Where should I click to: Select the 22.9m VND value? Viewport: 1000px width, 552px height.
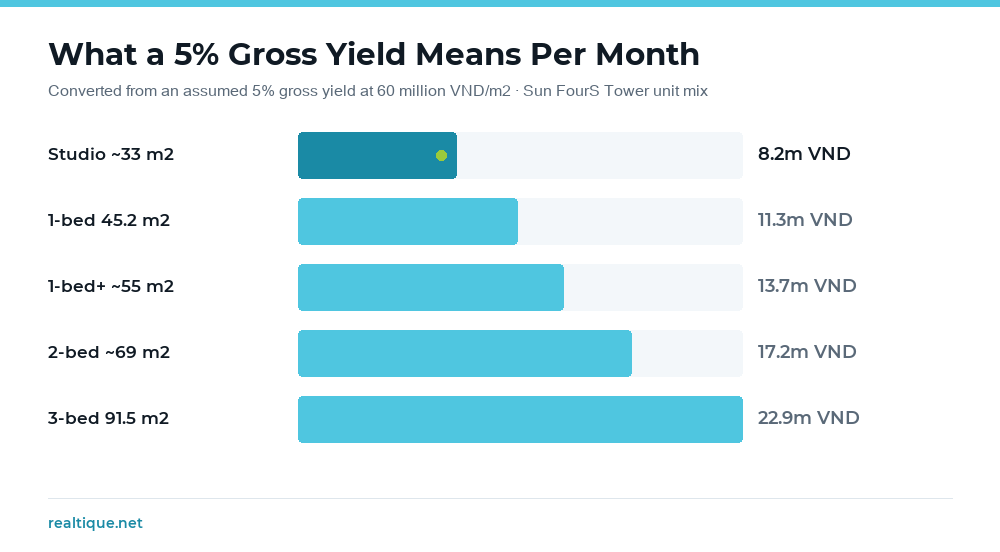[809, 418]
